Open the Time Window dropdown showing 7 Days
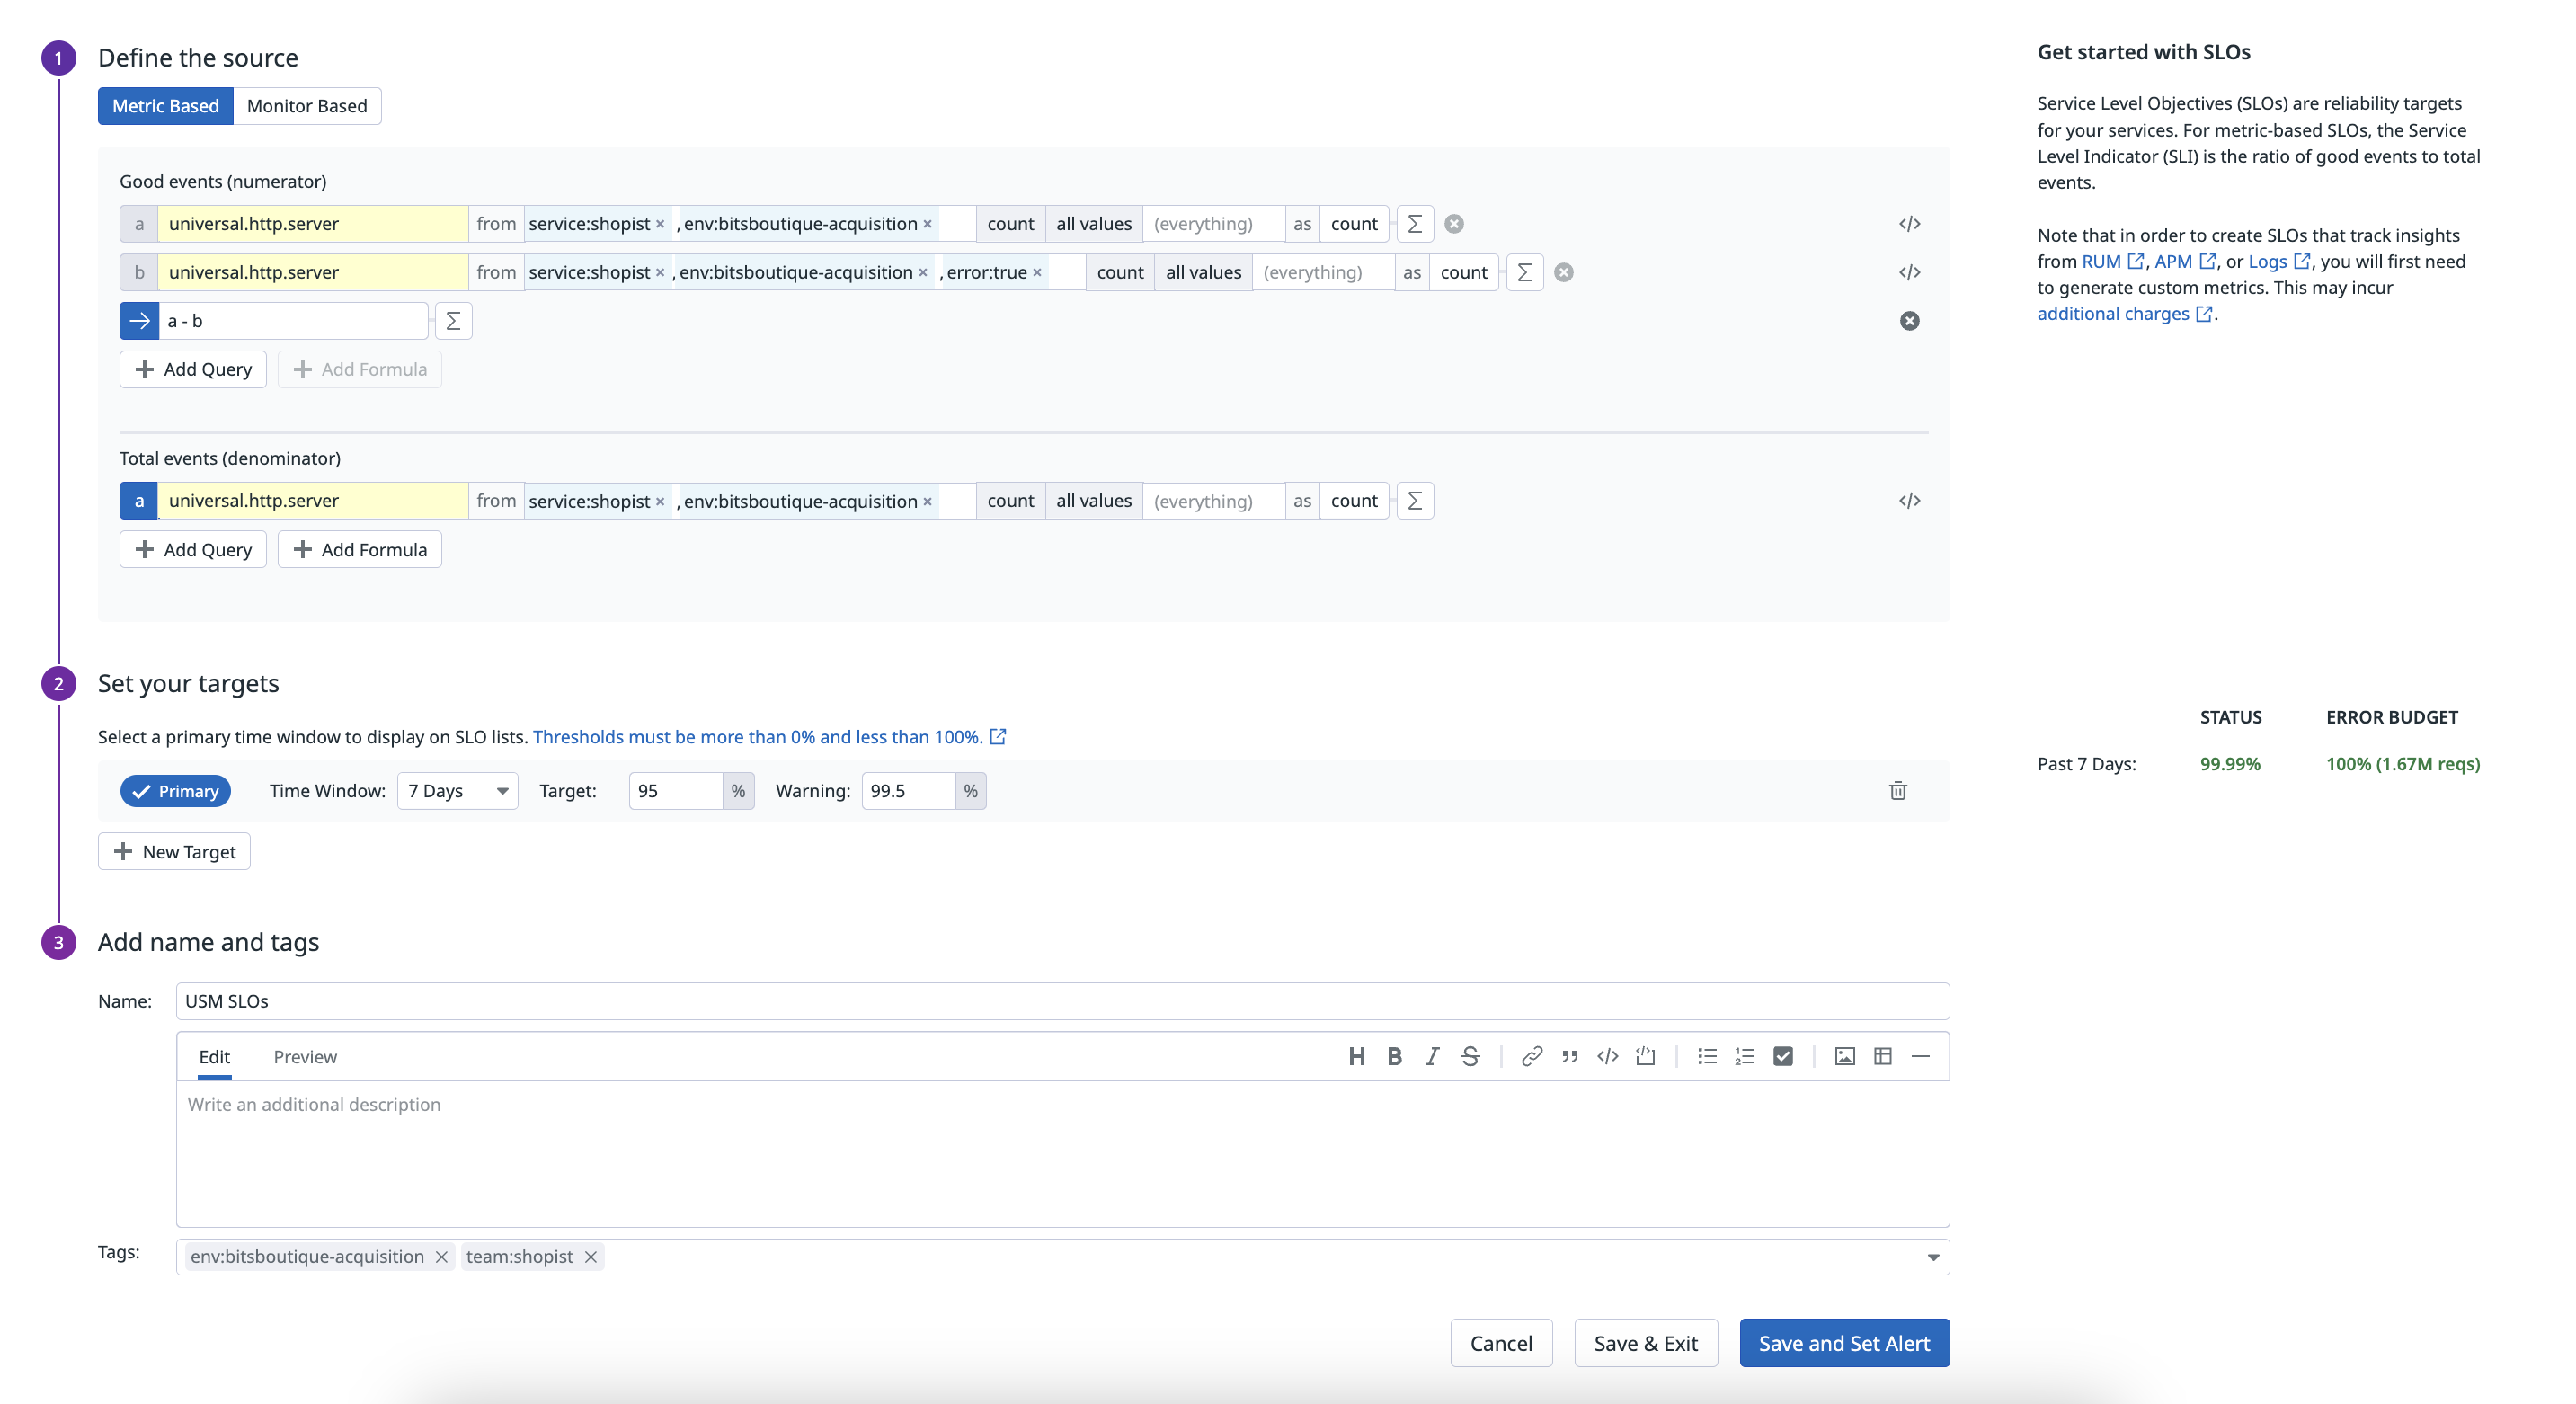 click(x=456, y=790)
